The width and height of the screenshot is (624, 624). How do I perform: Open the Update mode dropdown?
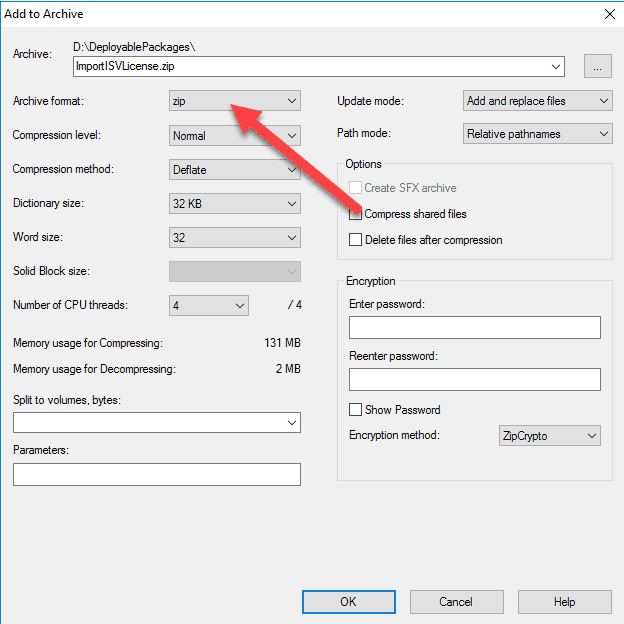(537, 101)
